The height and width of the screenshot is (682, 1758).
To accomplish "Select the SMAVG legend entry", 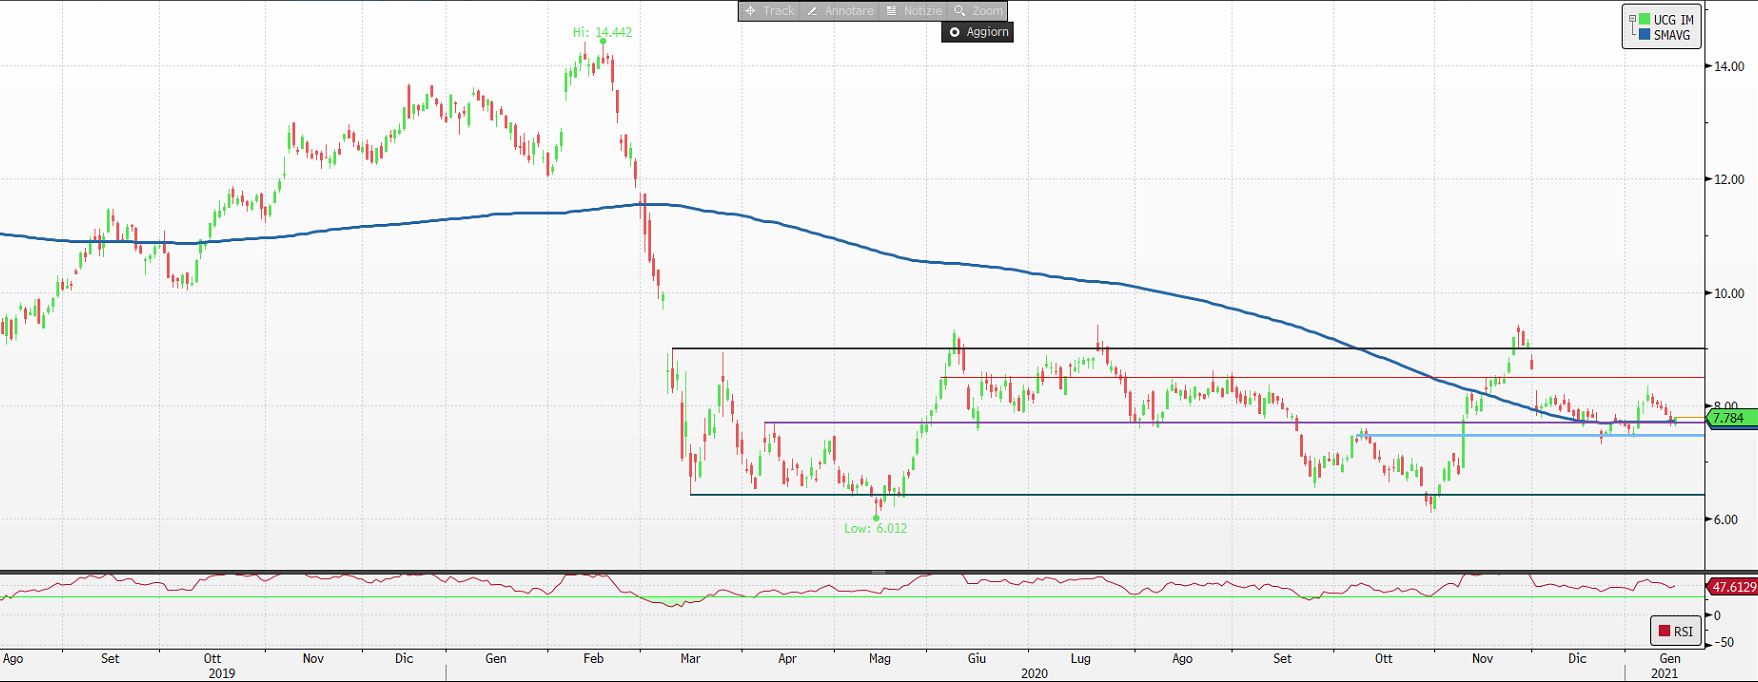I will [x=1671, y=35].
